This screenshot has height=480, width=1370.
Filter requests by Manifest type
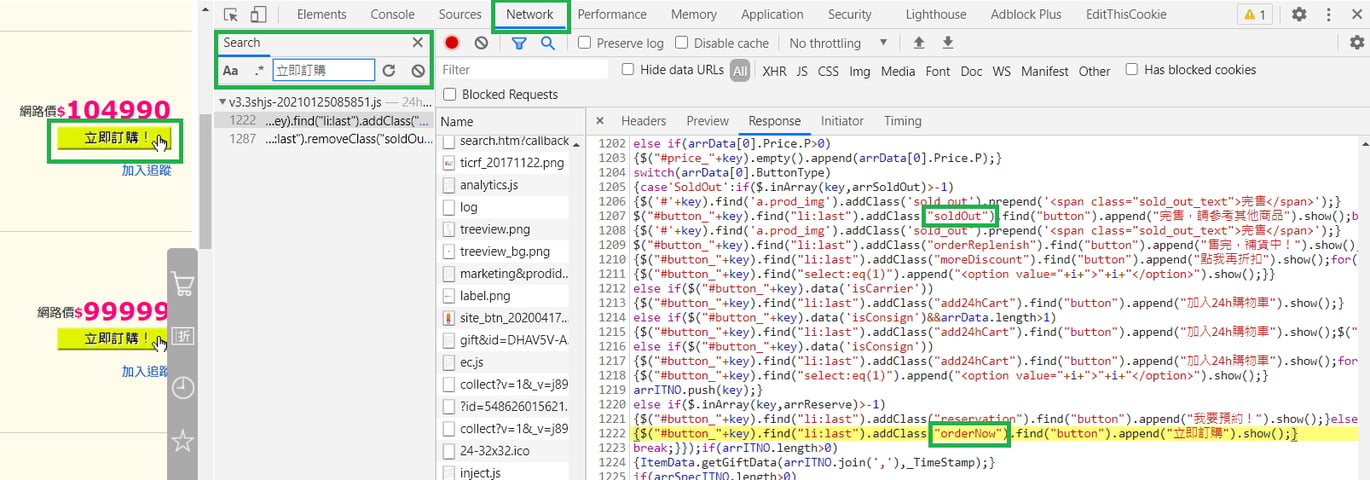[x=1044, y=71]
